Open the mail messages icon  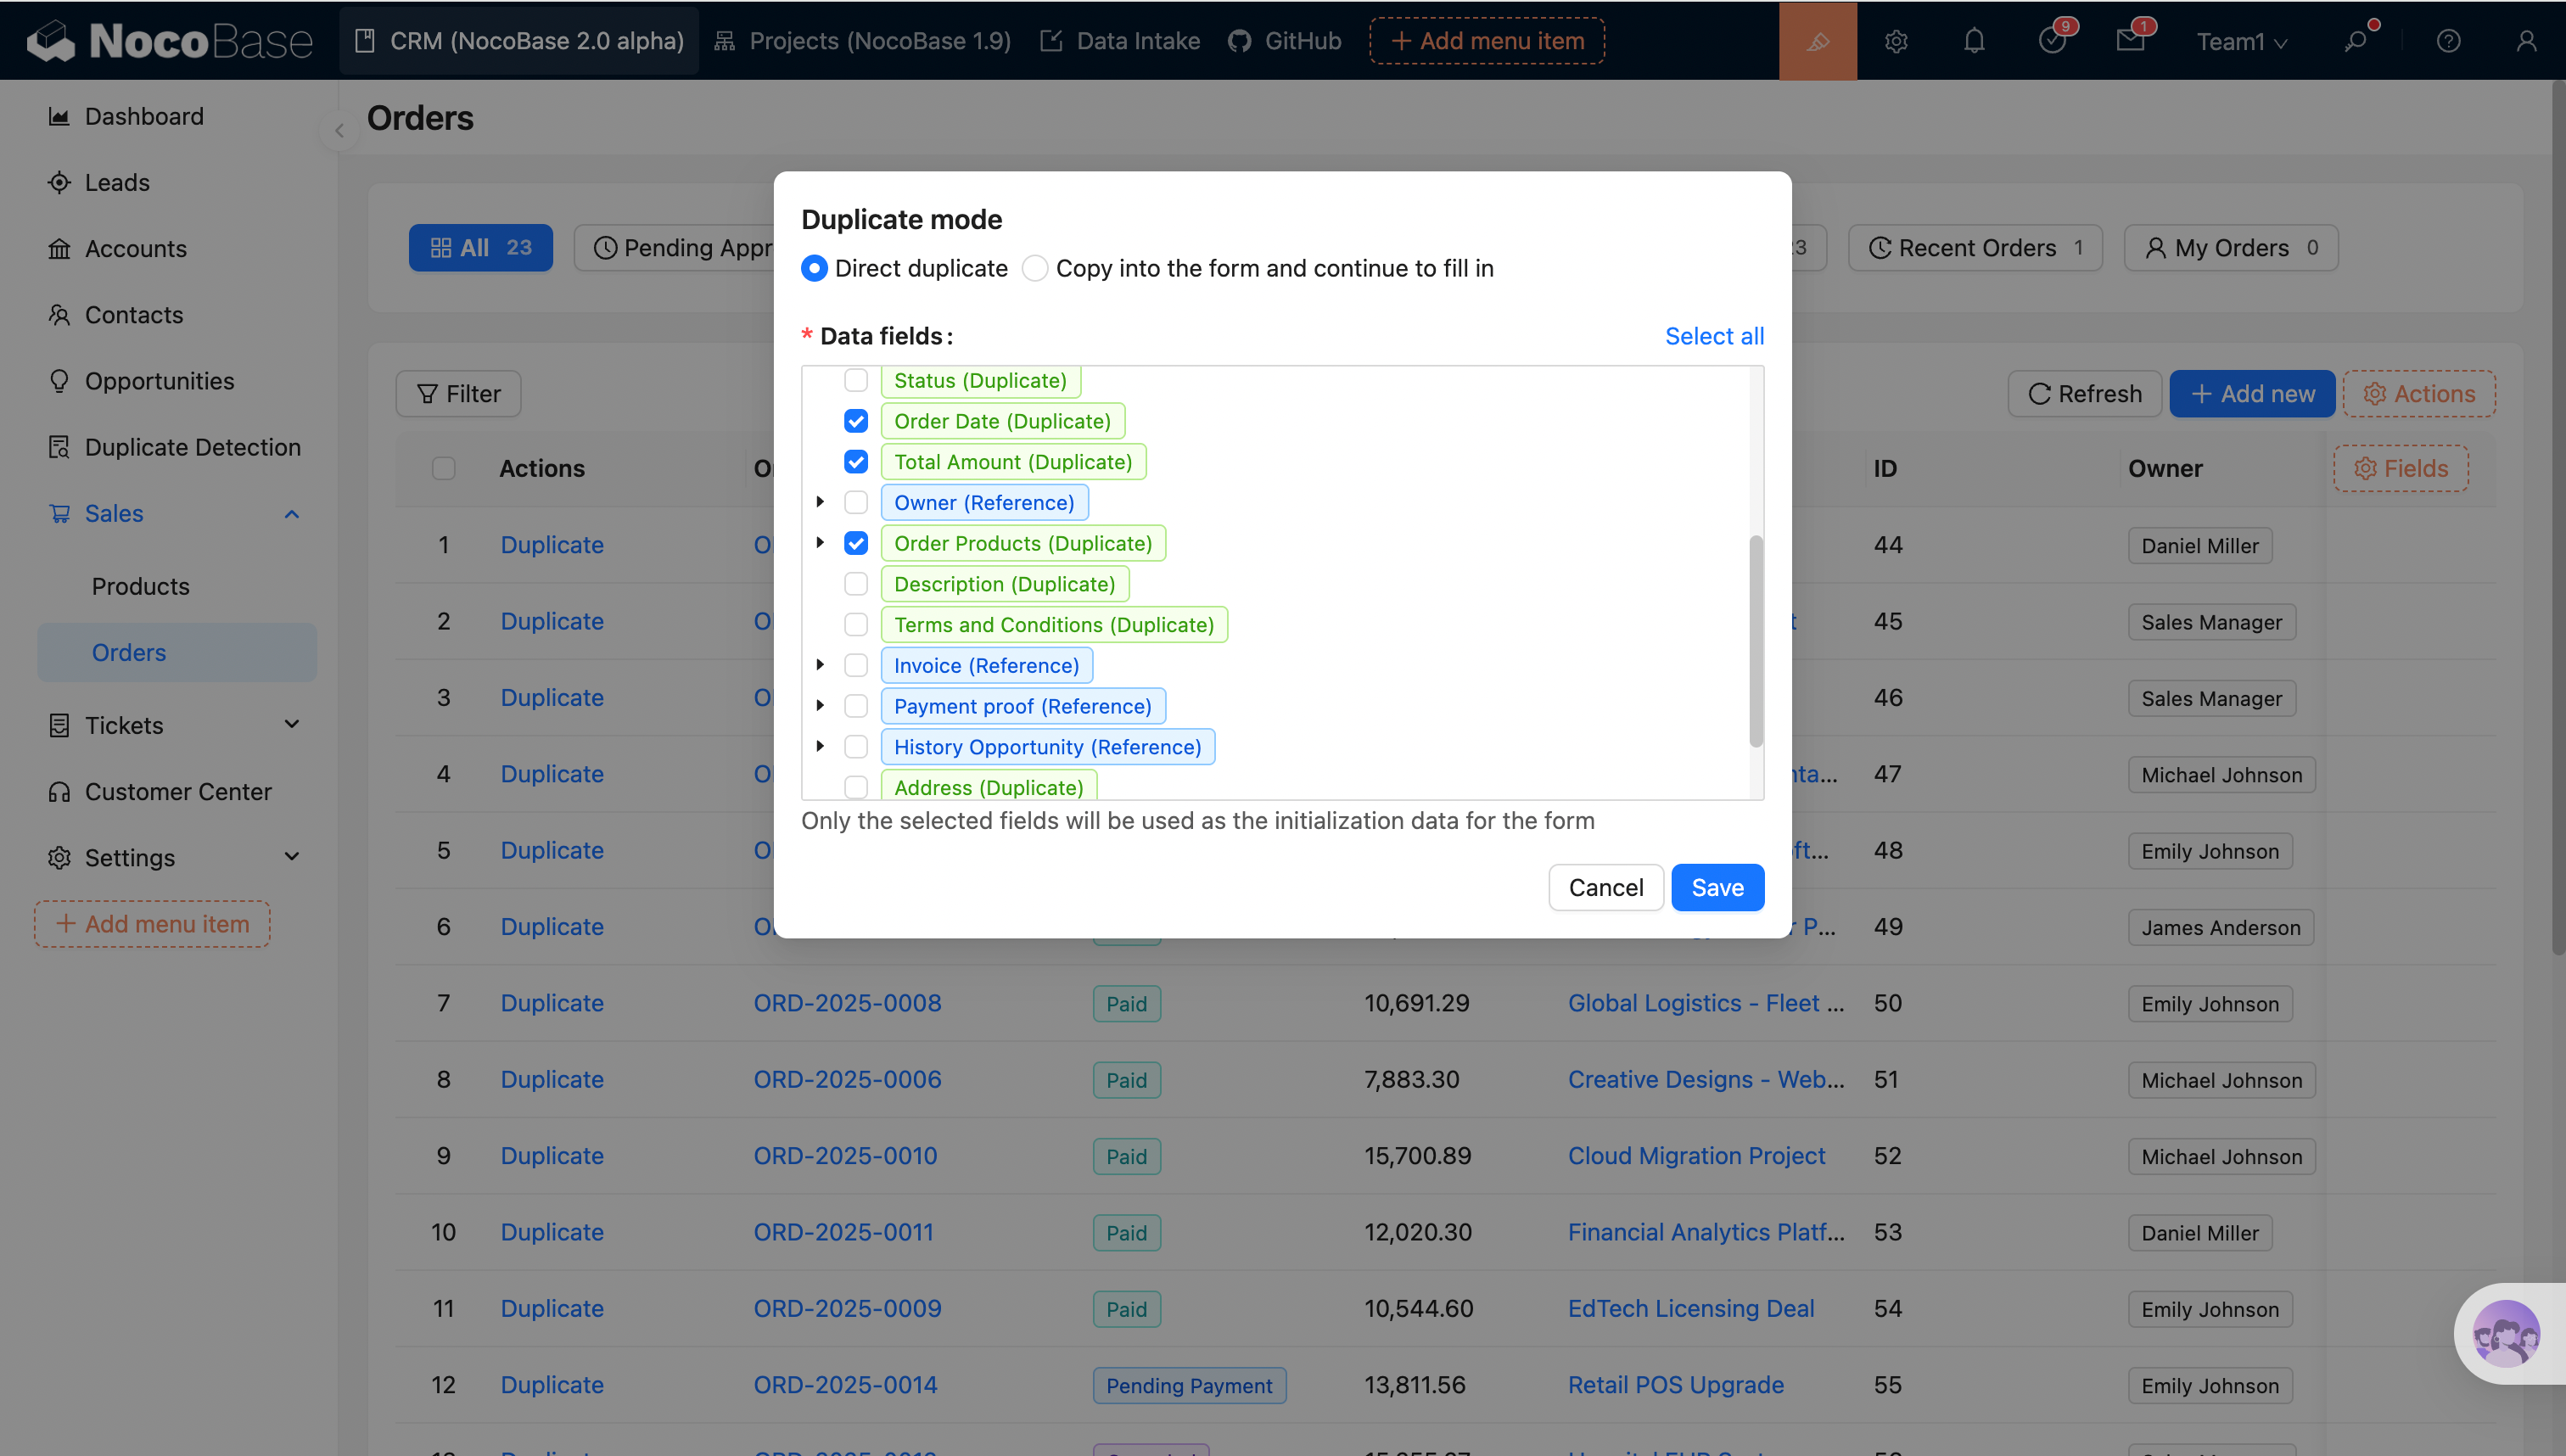coord(2130,41)
